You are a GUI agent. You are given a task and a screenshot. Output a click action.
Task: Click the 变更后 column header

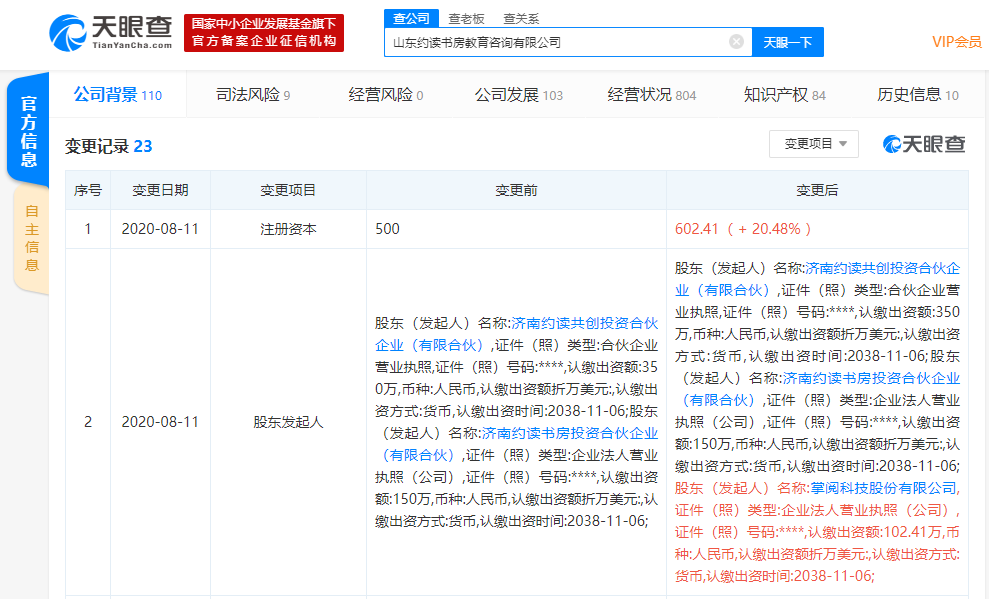pos(817,190)
